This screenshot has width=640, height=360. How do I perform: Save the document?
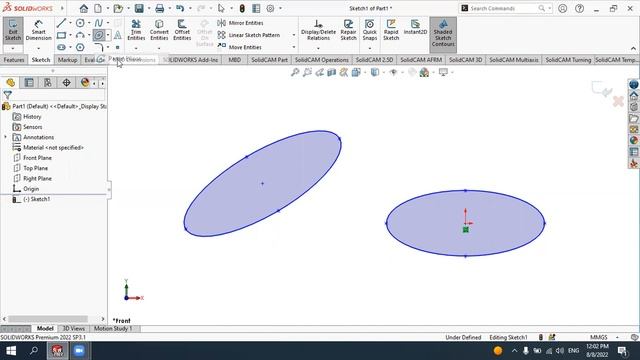pyautogui.click(x=139, y=8)
